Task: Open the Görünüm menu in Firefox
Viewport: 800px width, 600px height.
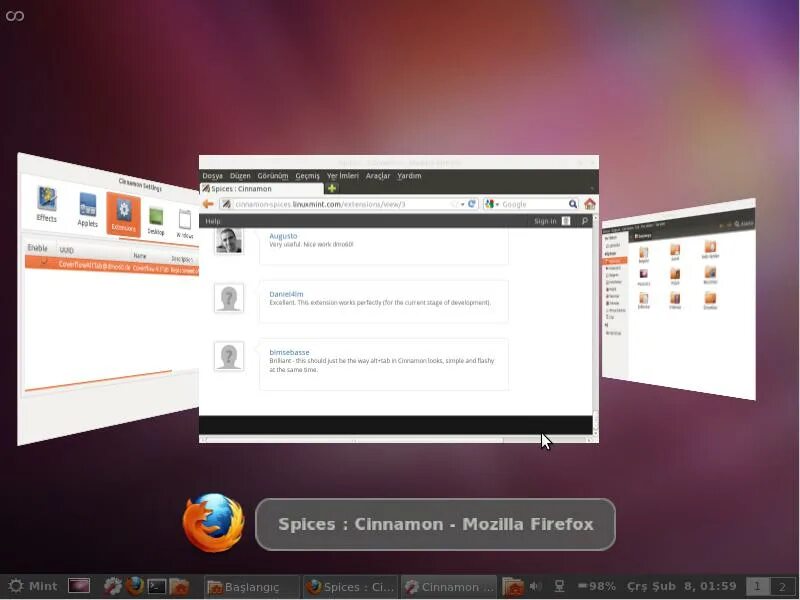Action: tap(272, 176)
